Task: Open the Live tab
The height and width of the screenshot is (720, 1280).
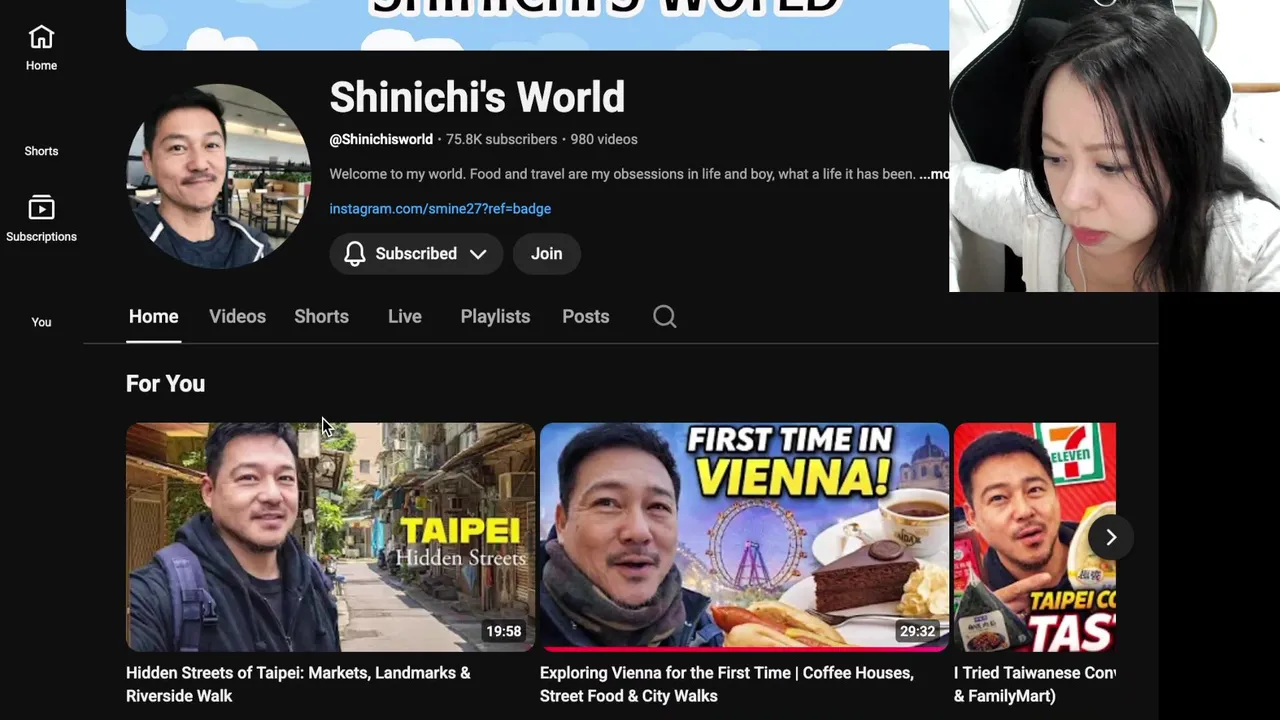Action: 404,317
